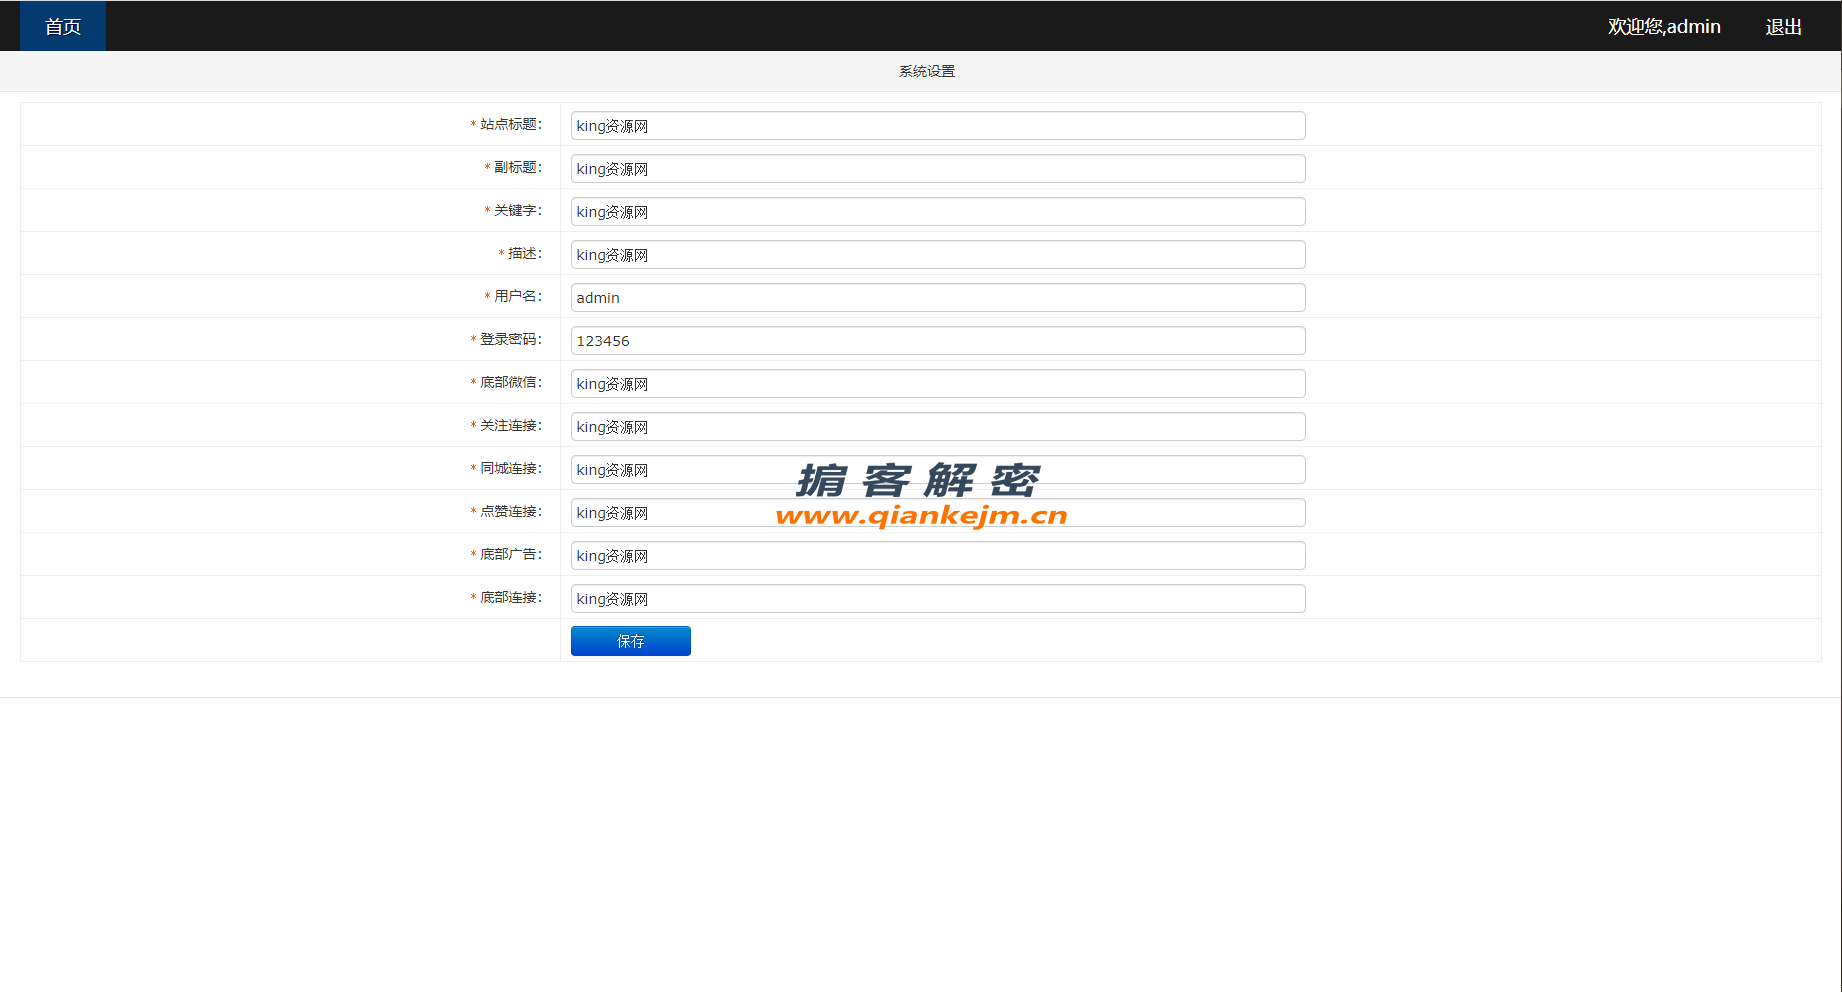This screenshot has height=992, width=1842.
Task: Focus the 站点标题 input field
Action: click(x=938, y=126)
